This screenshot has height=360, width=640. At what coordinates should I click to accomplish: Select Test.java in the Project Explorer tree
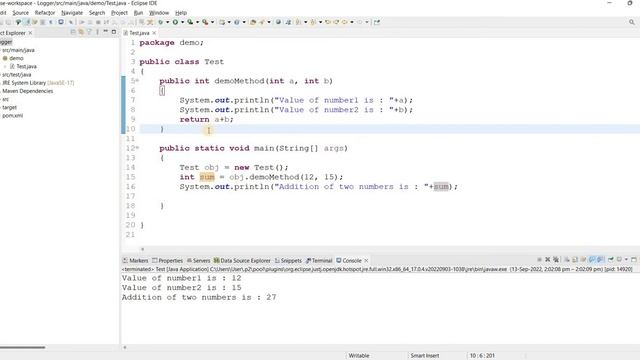pos(27,66)
